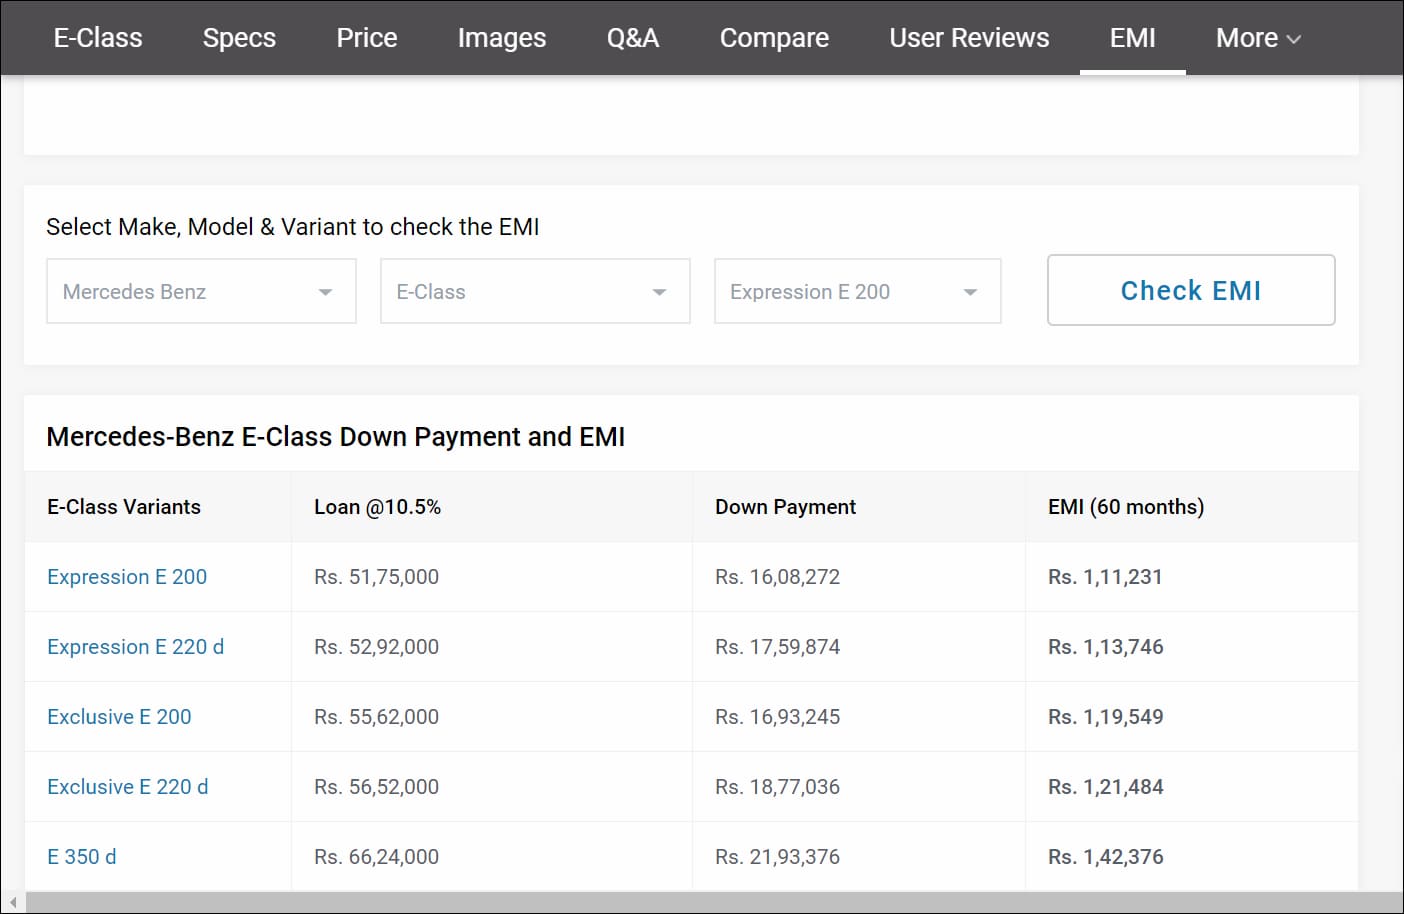Click the Exclusive E 200 variant link
The image size is (1404, 914).
(x=119, y=717)
